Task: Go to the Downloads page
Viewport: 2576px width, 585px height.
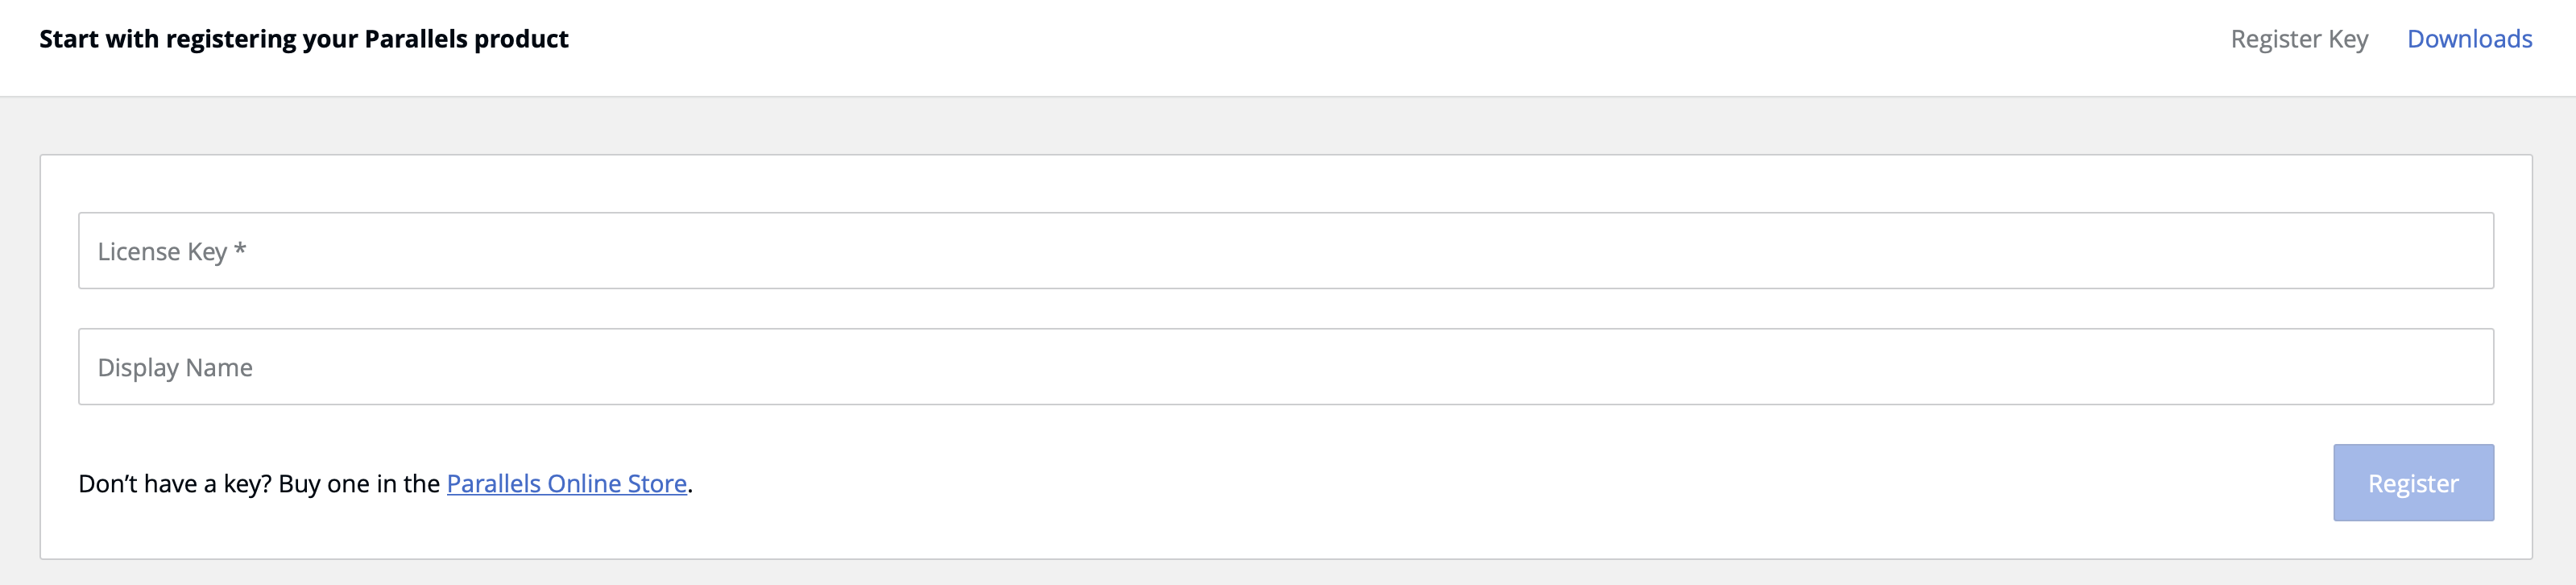Action: (x=2468, y=39)
